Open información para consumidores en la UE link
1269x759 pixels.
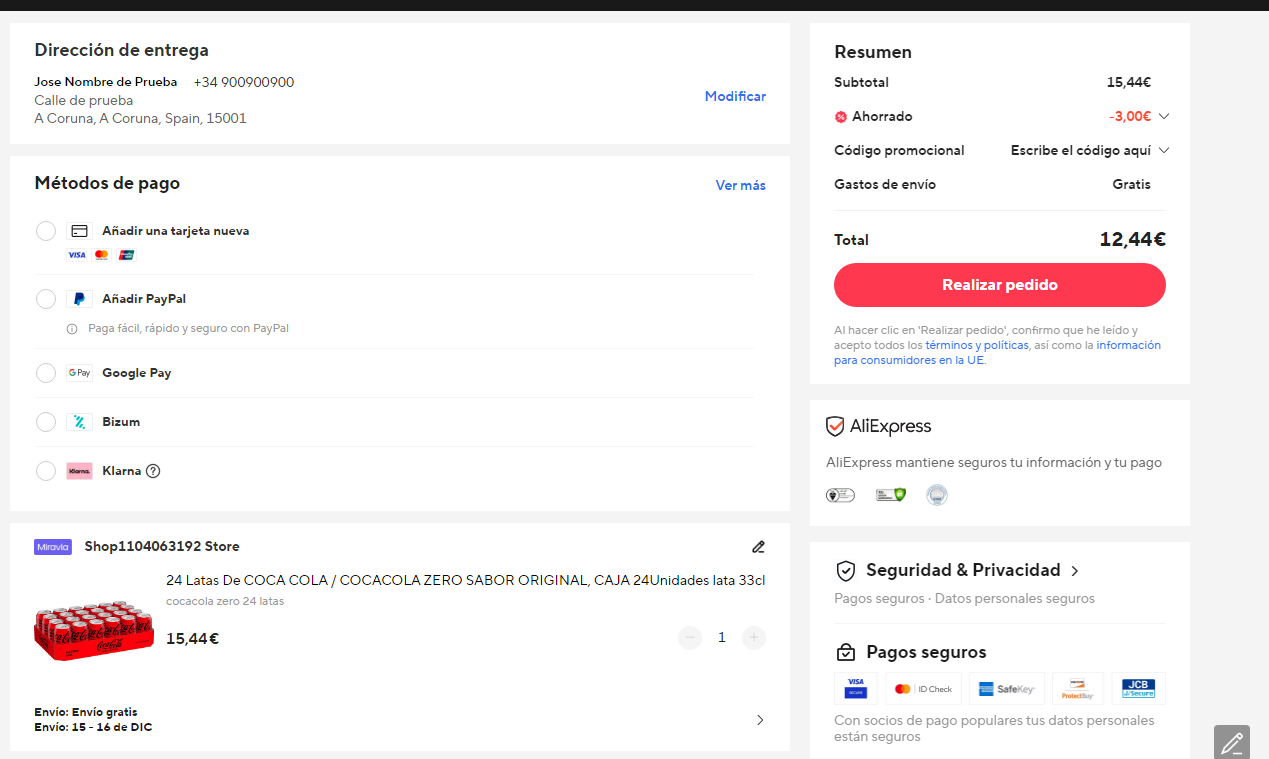coord(998,352)
